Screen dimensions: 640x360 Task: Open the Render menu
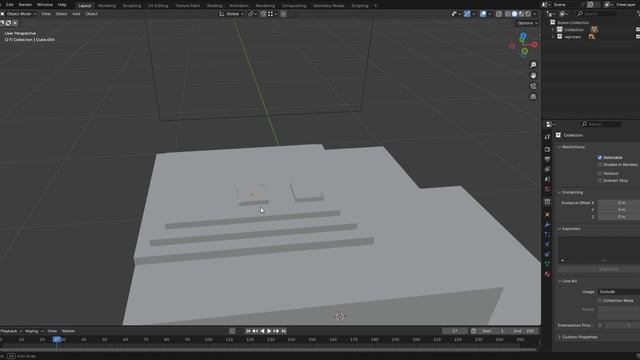25,5
